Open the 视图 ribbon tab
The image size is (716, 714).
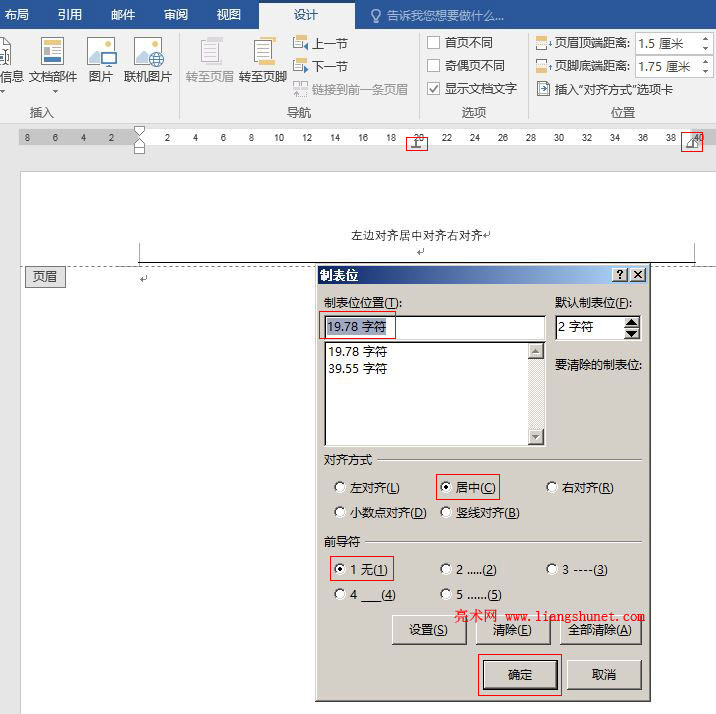coord(229,15)
